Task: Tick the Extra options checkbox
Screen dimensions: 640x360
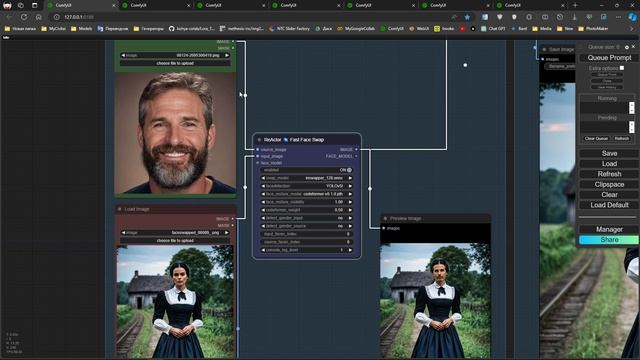Action: (622, 68)
